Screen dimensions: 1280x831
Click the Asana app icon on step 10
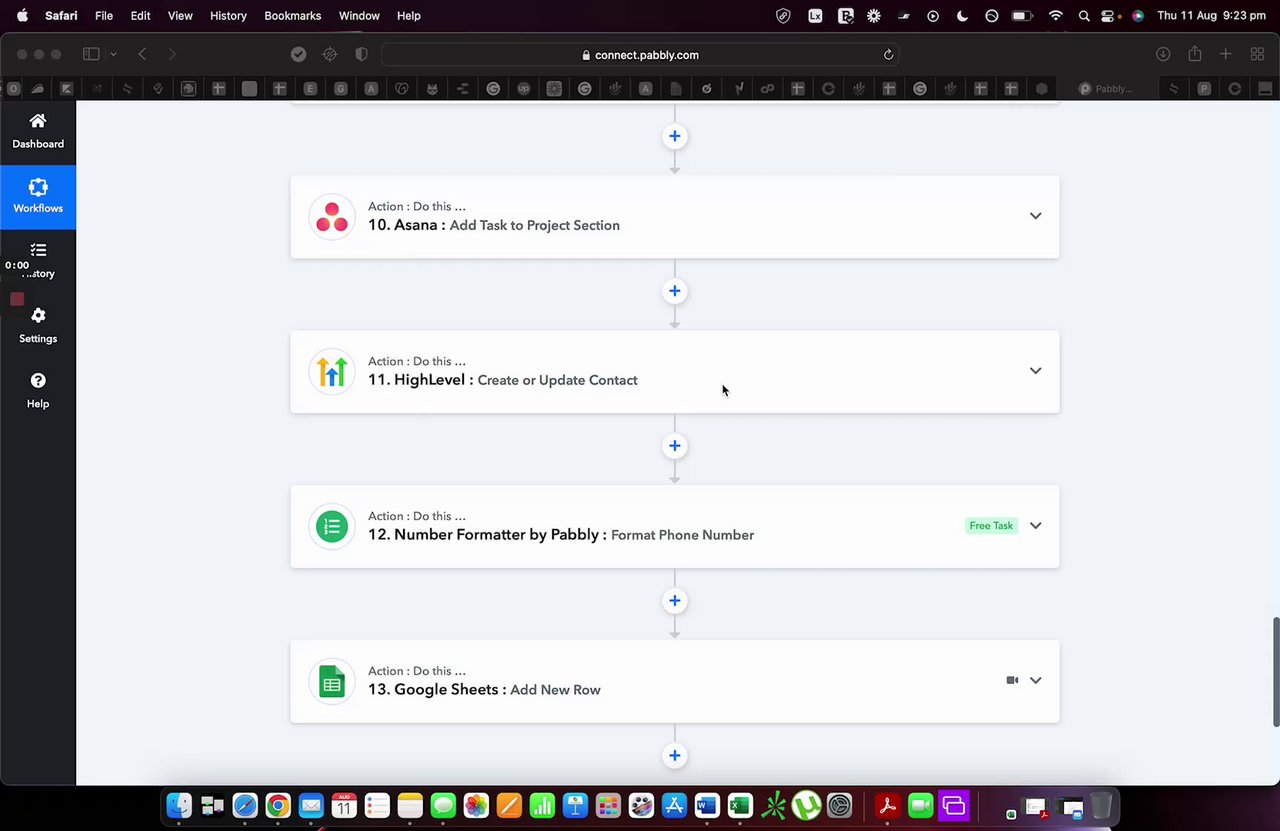tap(332, 217)
